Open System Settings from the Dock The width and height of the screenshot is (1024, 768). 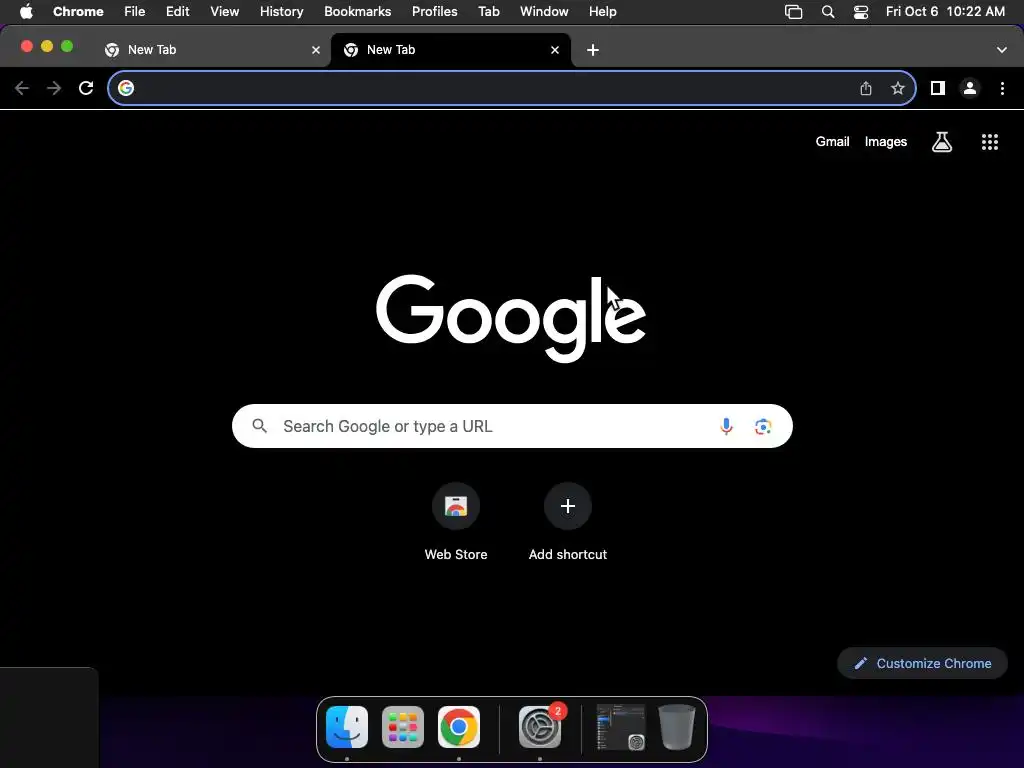tap(540, 727)
